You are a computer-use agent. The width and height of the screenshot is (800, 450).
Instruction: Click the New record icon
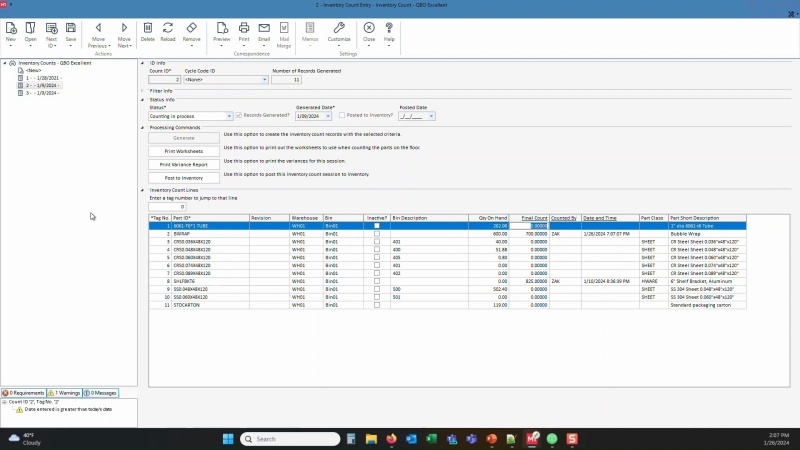11,29
